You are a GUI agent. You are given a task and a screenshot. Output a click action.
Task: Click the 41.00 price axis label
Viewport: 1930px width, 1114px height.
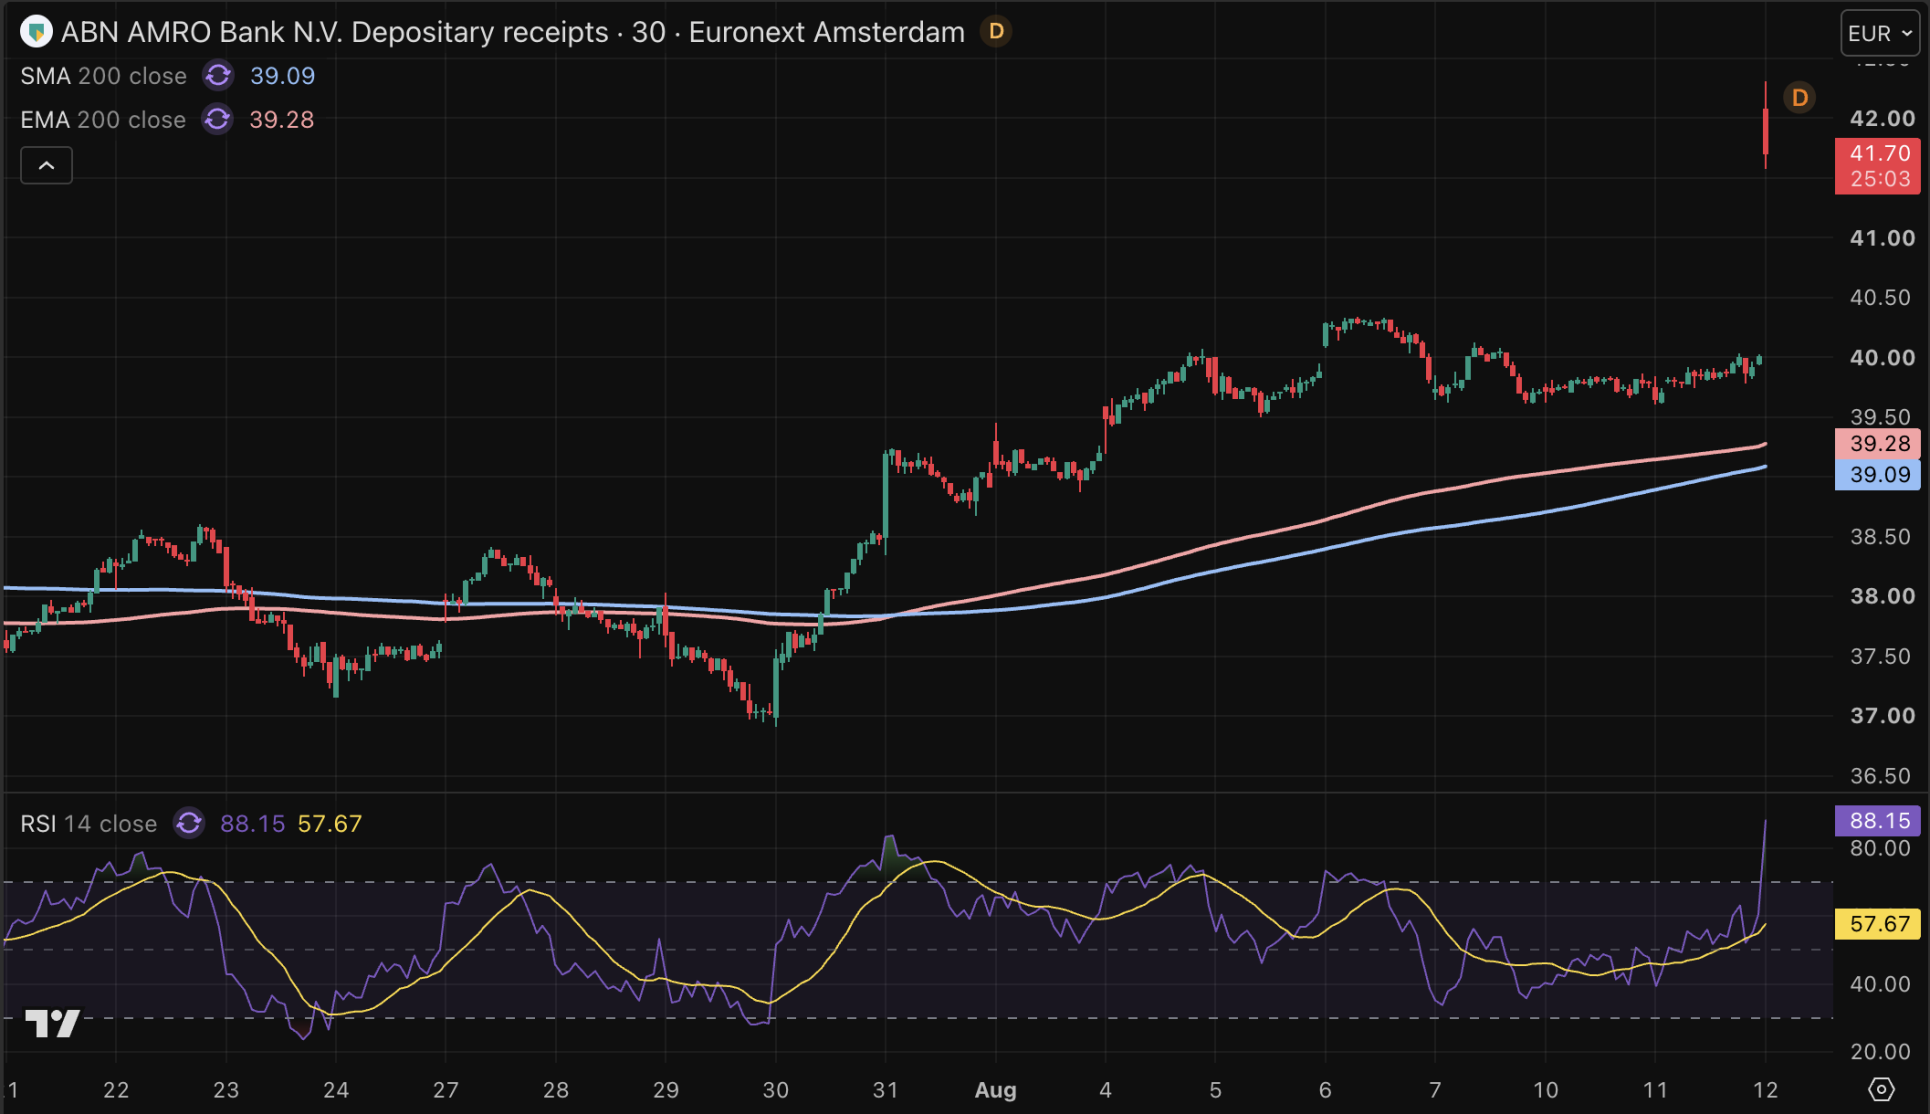click(x=1882, y=238)
